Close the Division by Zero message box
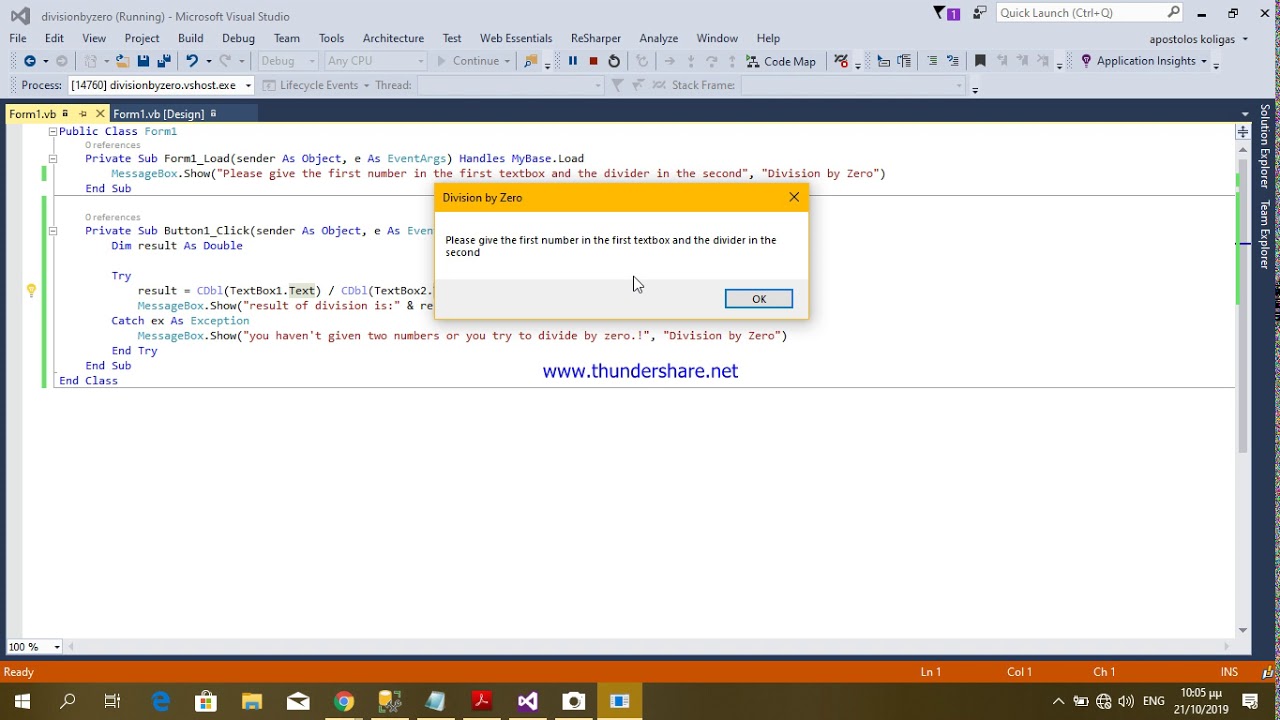The width and height of the screenshot is (1280, 720). point(794,197)
